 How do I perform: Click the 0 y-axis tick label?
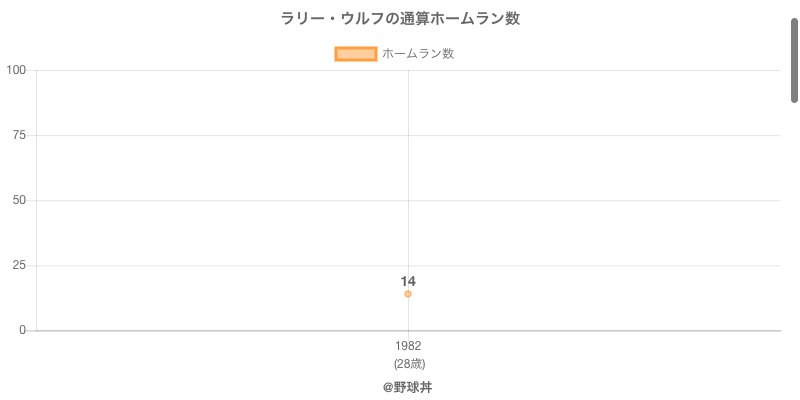click(23, 330)
